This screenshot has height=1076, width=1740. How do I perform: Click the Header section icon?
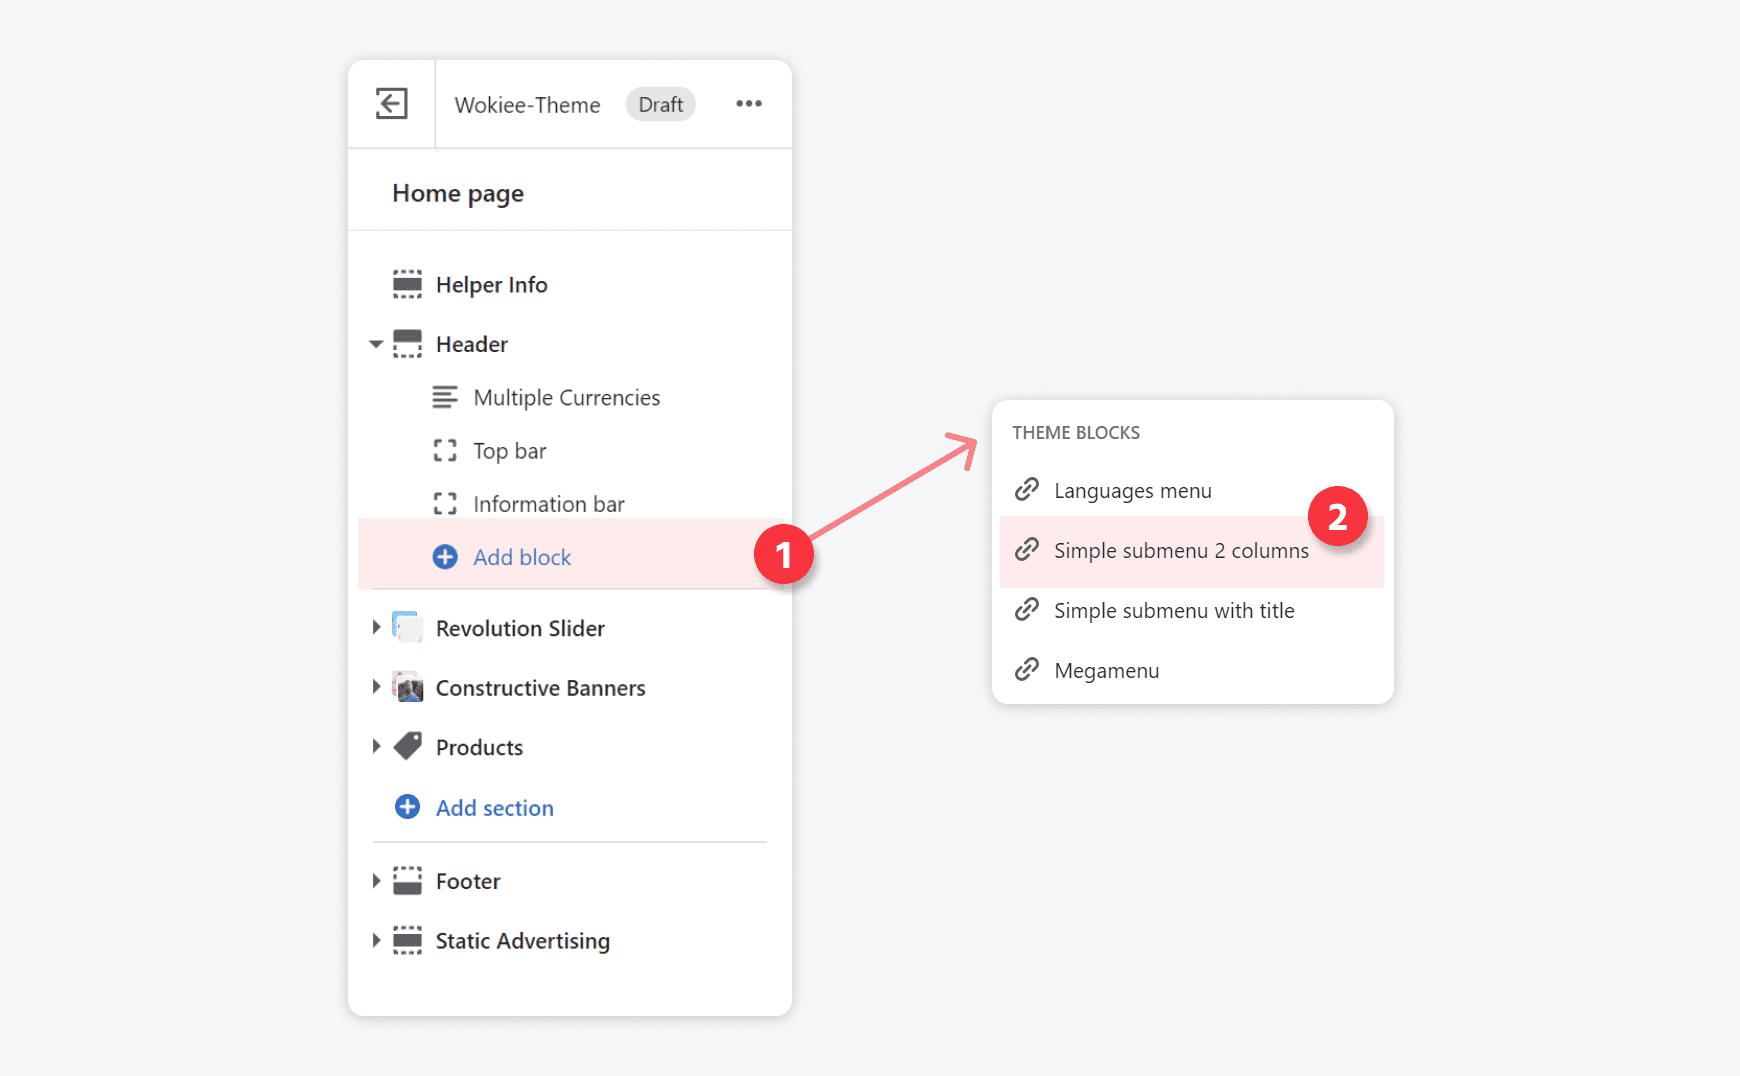407,343
